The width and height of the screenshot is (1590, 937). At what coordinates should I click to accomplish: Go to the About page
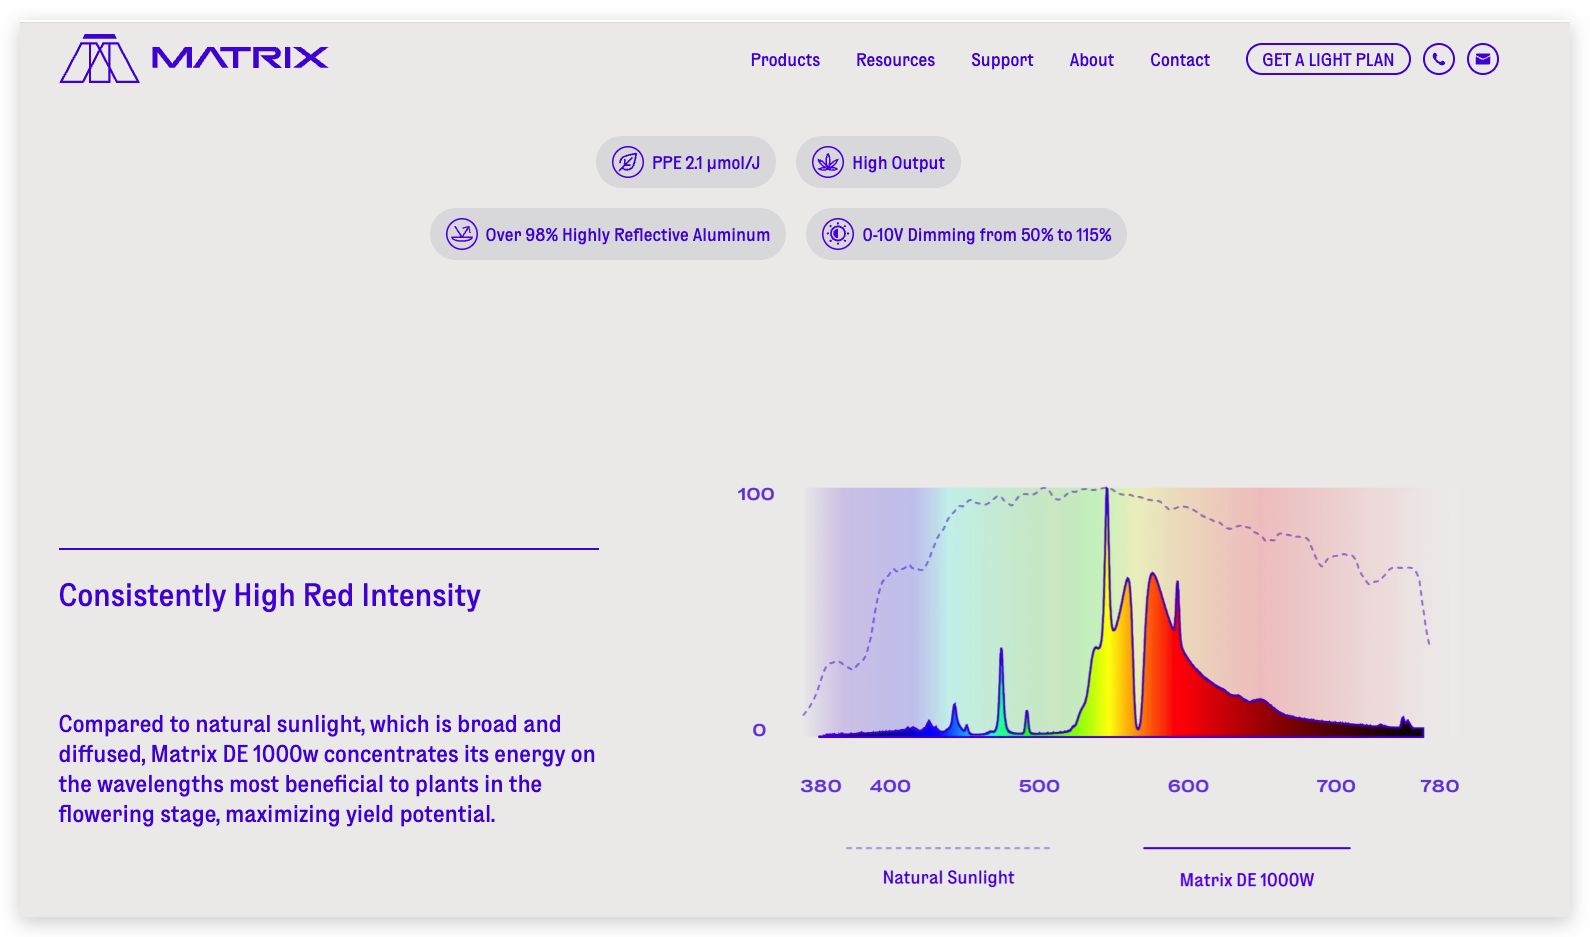click(1091, 60)
